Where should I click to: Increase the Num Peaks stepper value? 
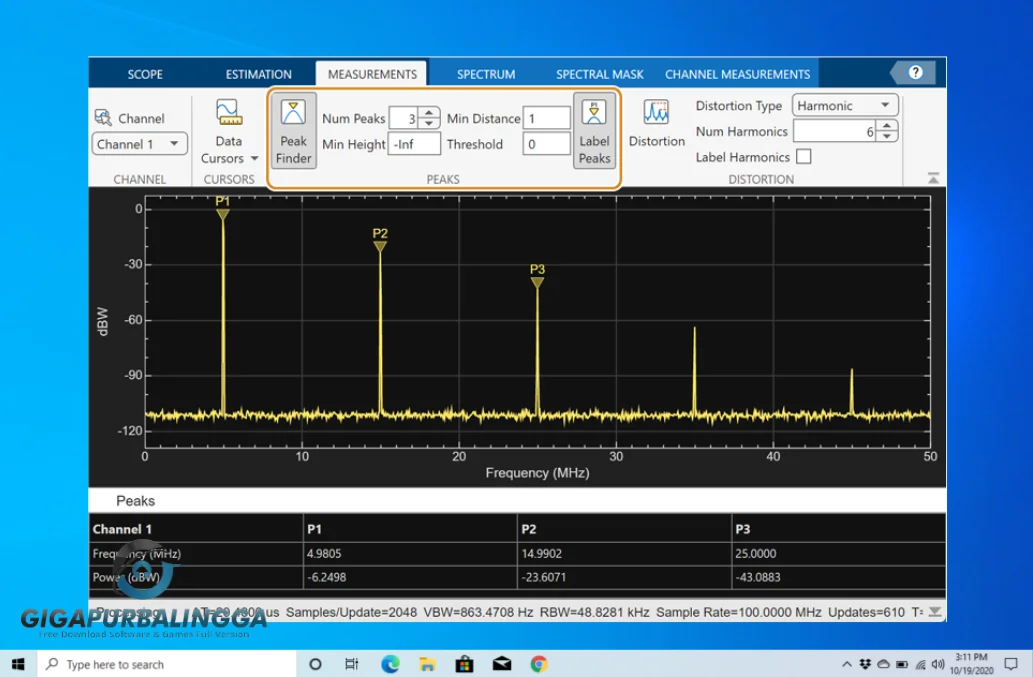[x=429, y=113]
